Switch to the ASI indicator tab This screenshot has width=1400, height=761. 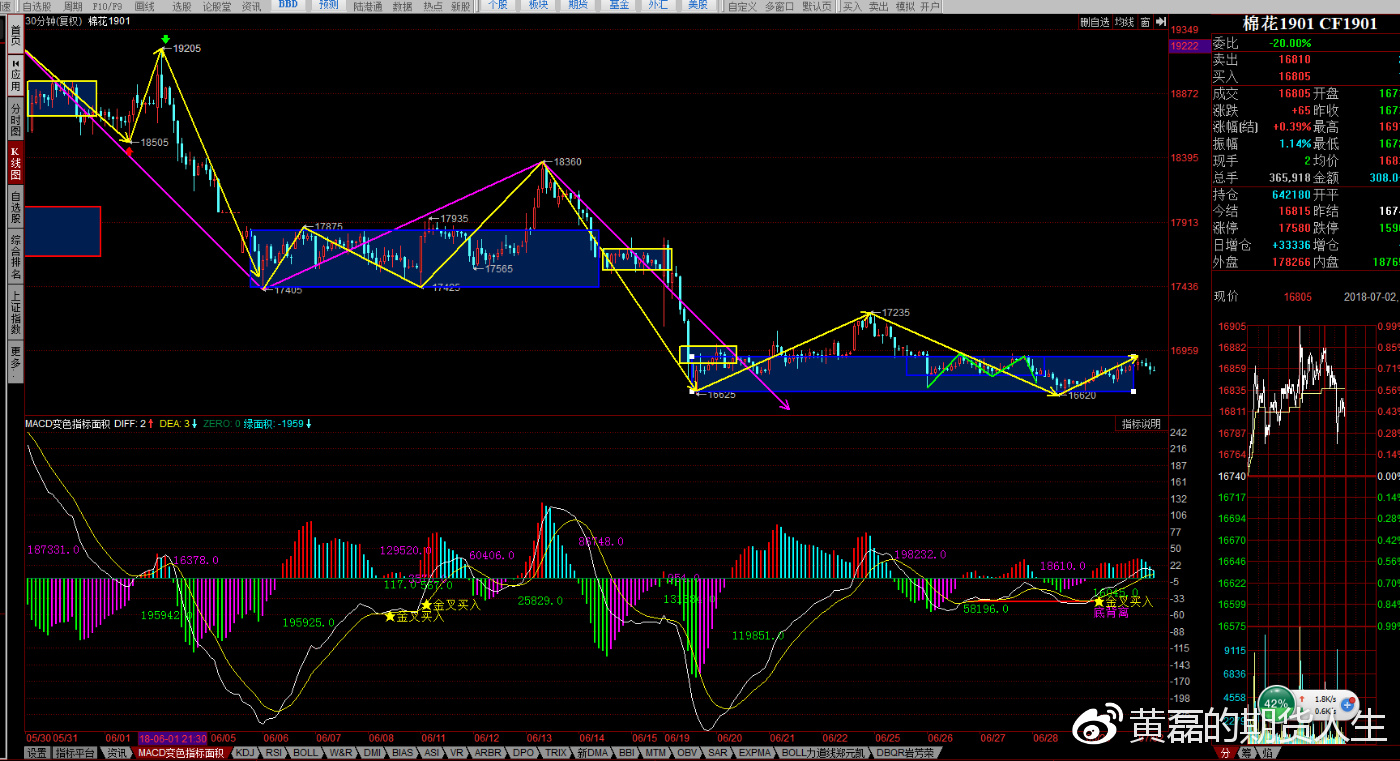[x=432, y=753]
